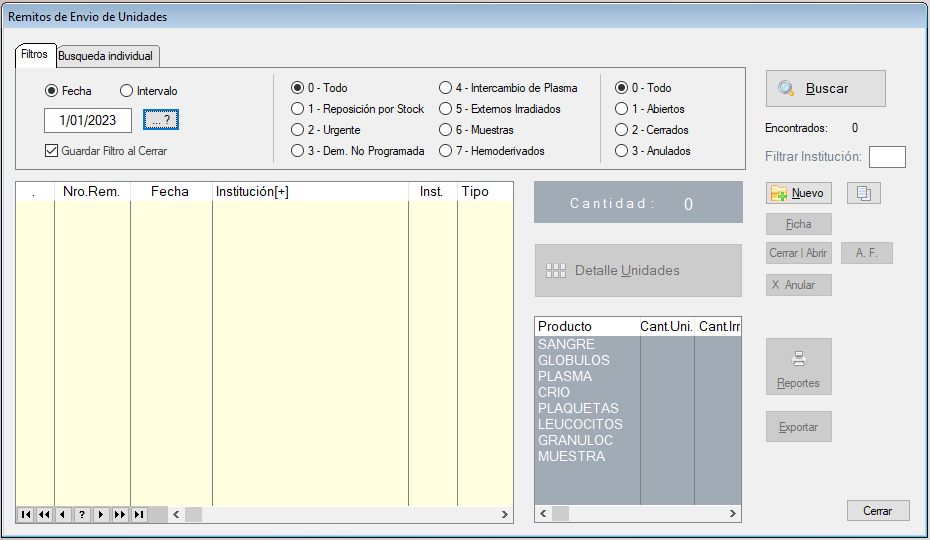Click the Buscar magnifier search button

[x=825, y=88]
